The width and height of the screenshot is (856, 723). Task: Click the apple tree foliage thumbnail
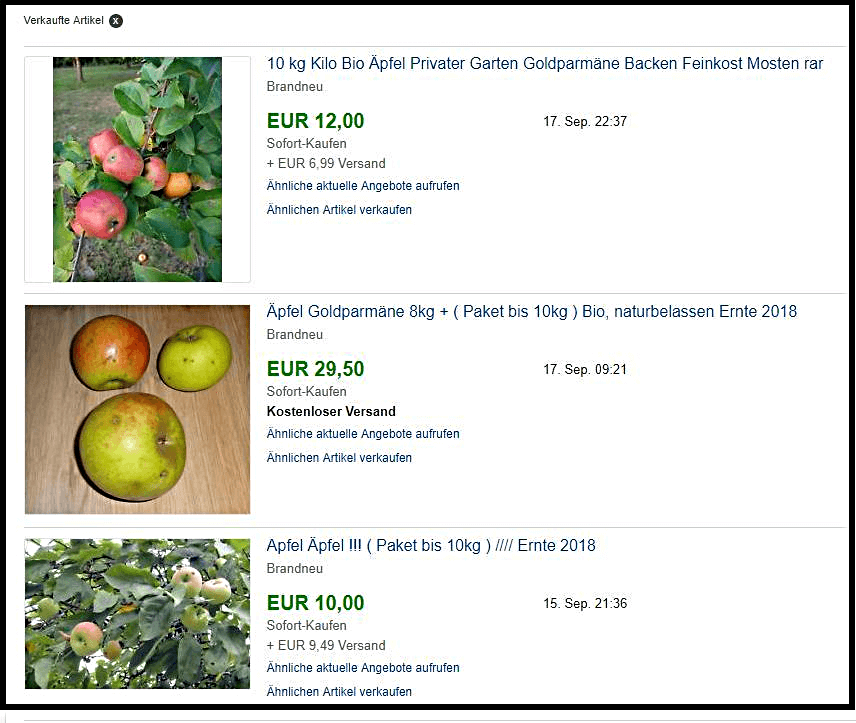[137, 614]
